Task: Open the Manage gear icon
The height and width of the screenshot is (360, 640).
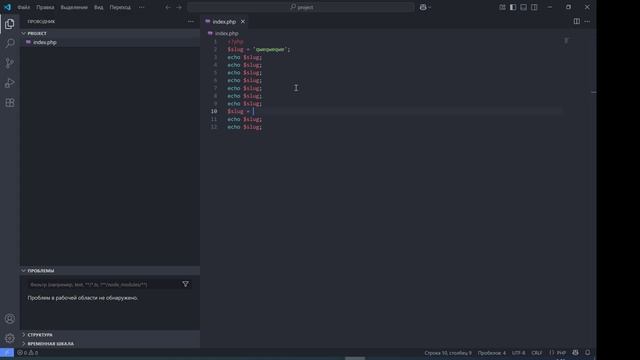Action: click(10, 338)
